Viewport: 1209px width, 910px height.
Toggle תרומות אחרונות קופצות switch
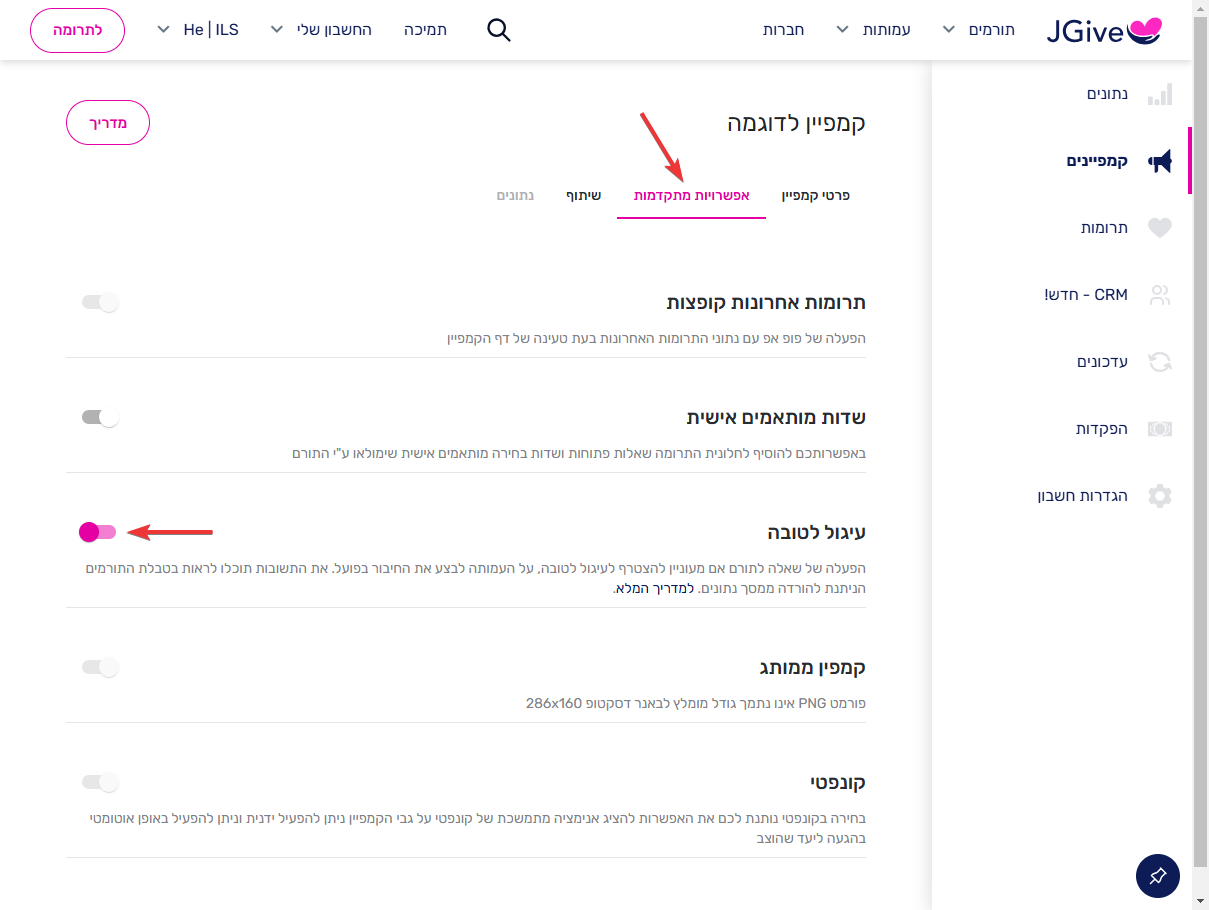pos(100,302)
